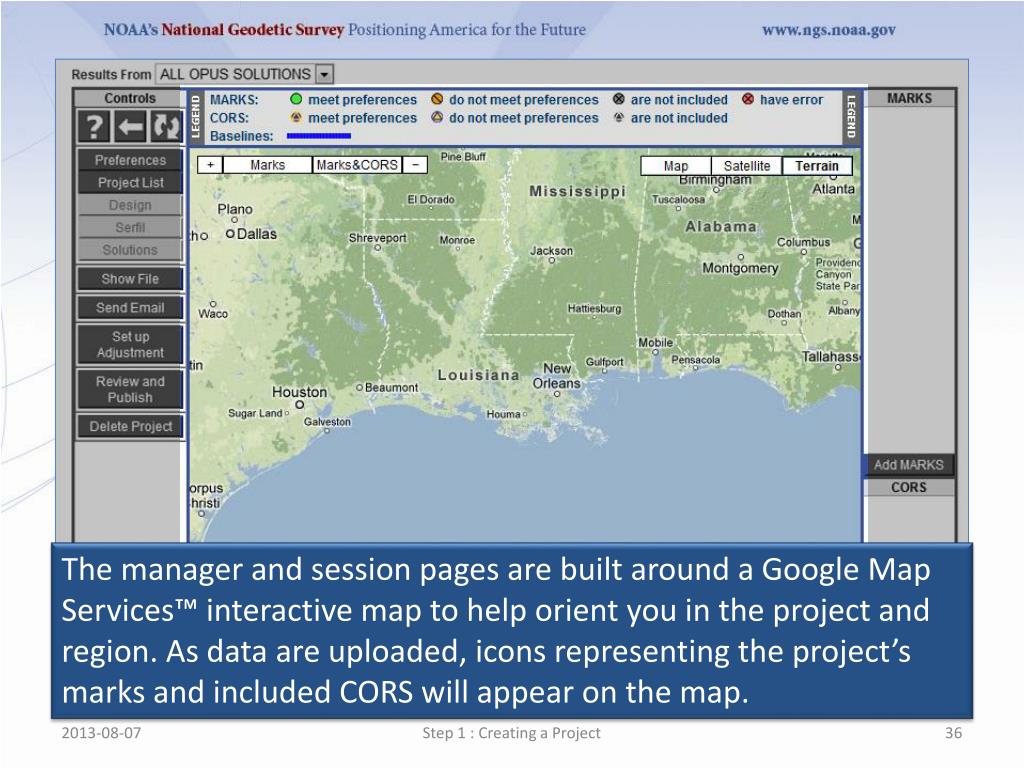Click the blue Baselines color bar

coord(318,135)
